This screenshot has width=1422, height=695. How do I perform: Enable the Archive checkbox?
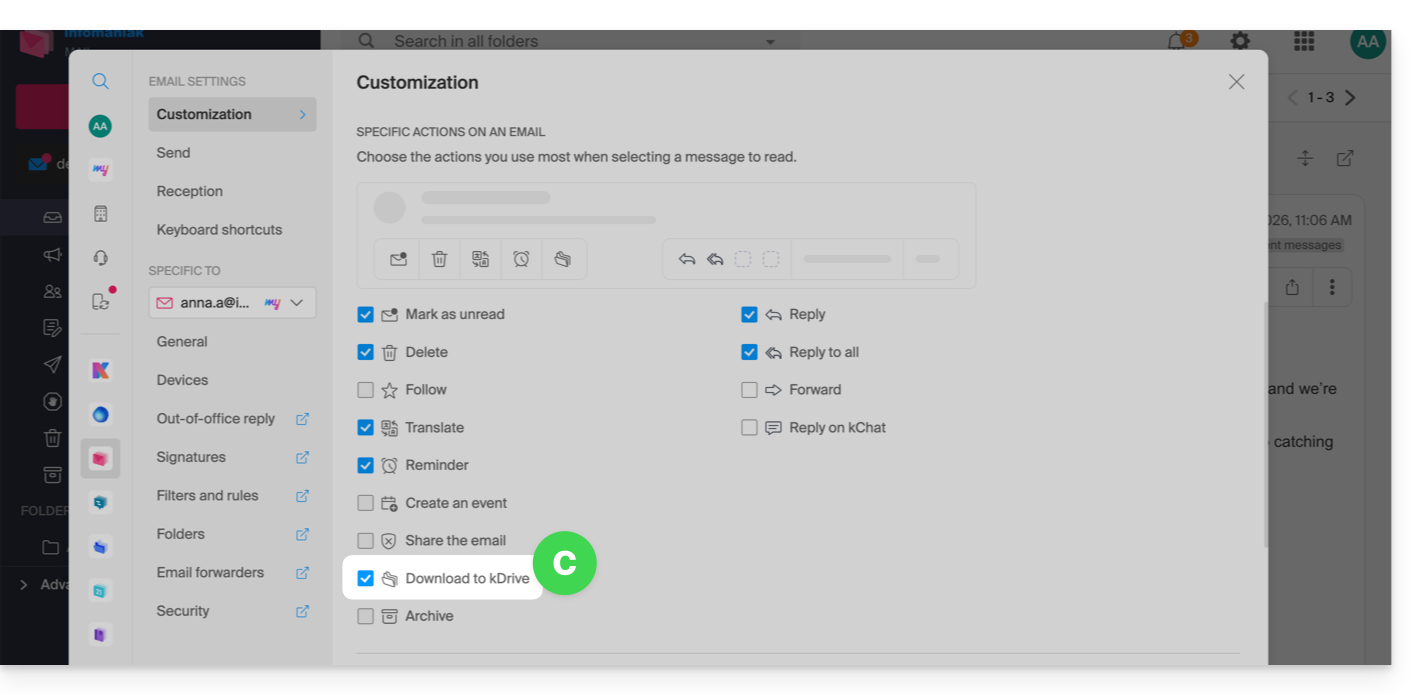click(x=365, y=616)
